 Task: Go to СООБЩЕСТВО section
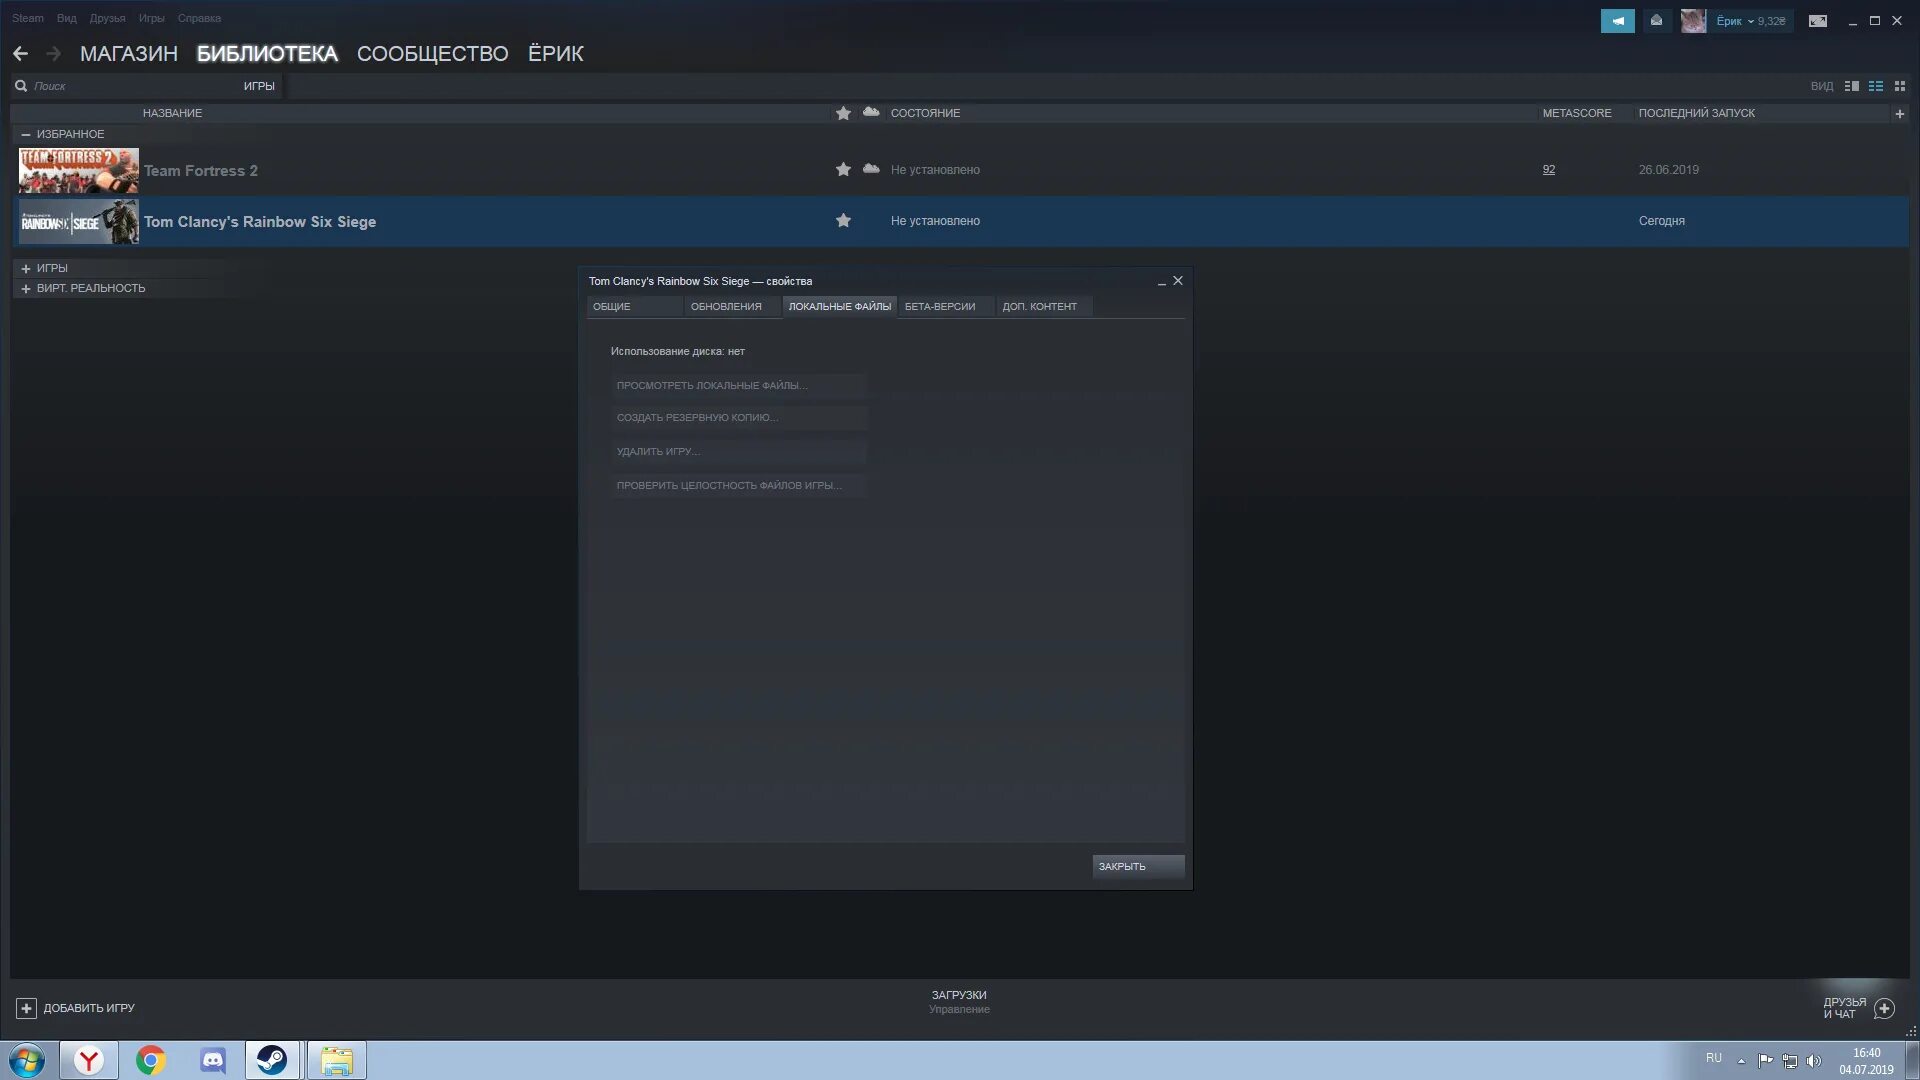[x=432, y=53]
